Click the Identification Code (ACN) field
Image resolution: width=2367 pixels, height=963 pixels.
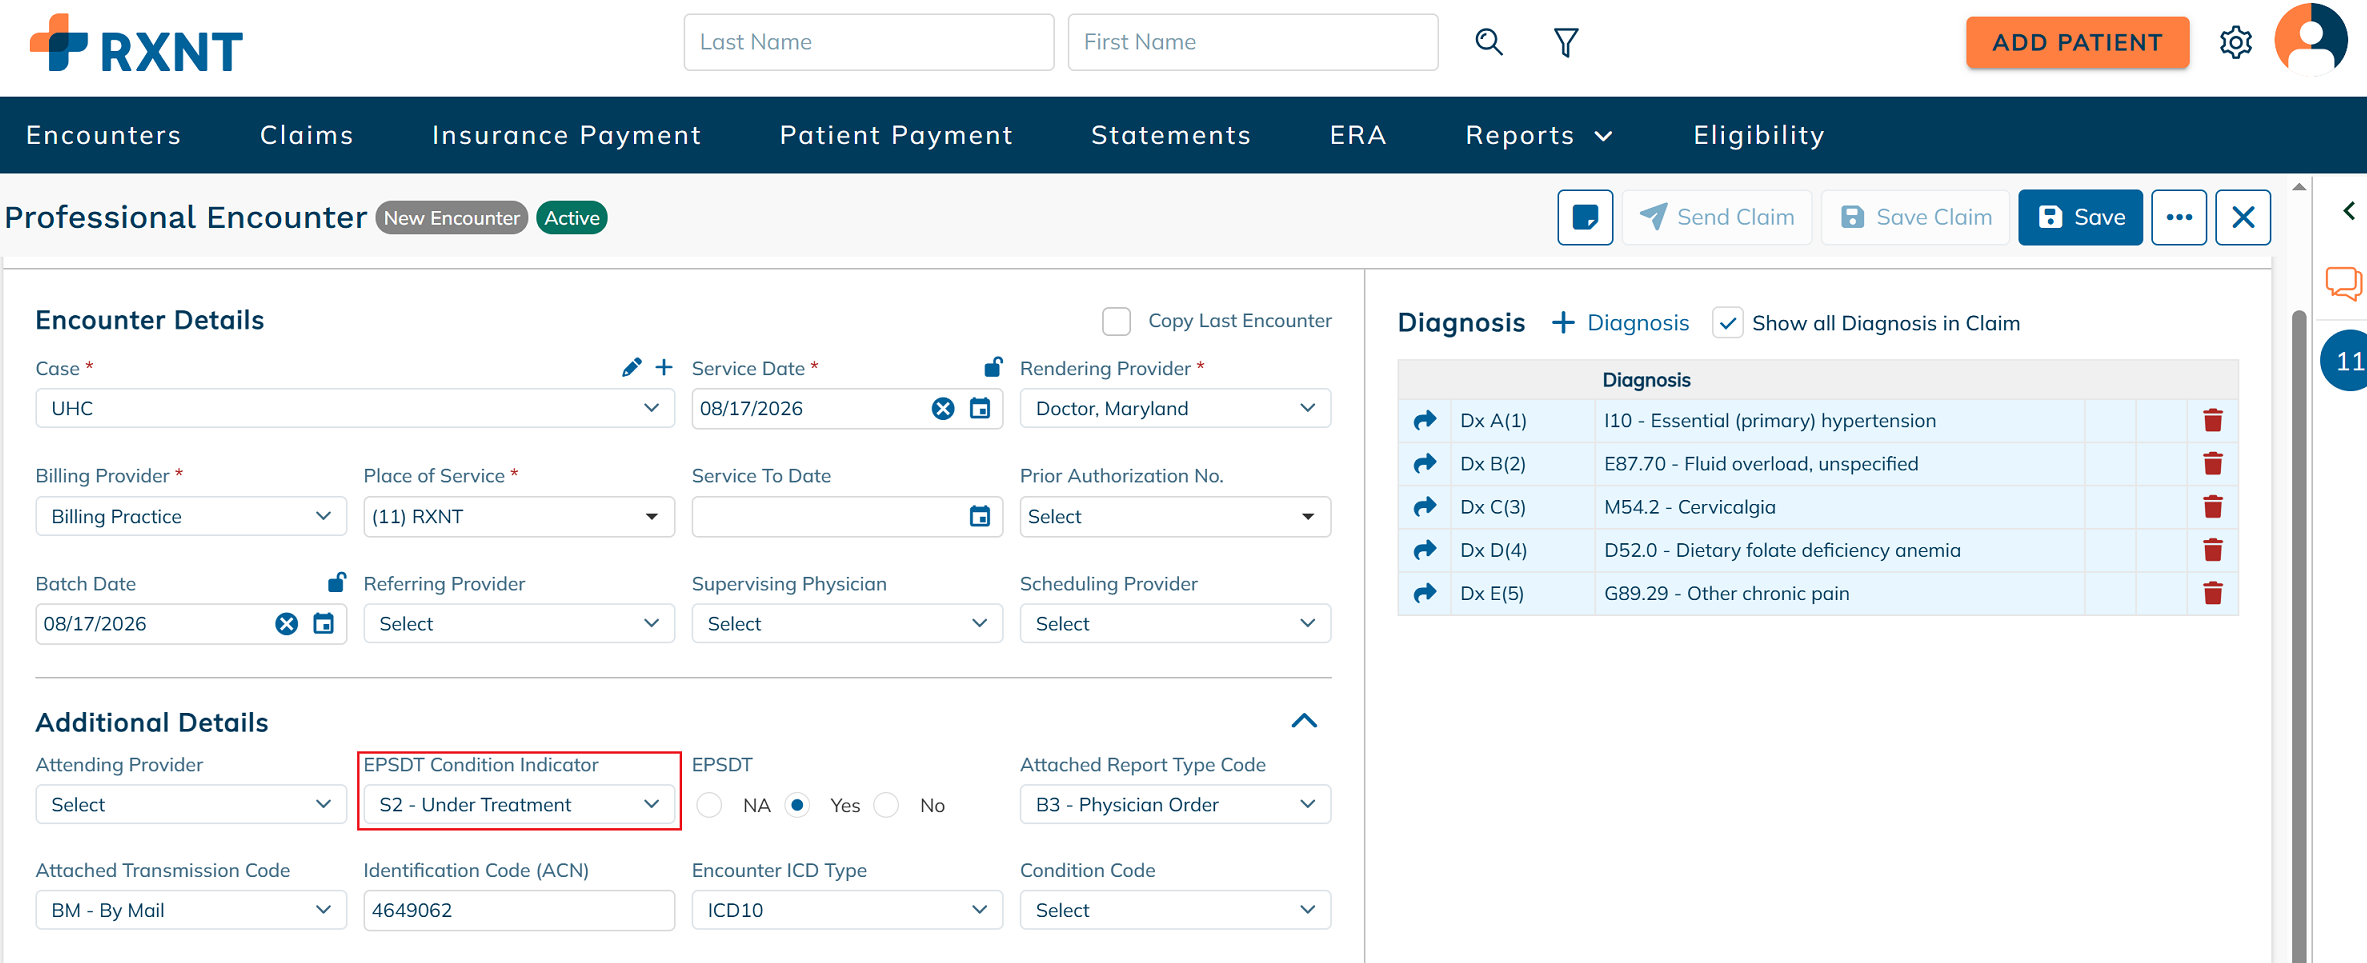click(518, 910)
